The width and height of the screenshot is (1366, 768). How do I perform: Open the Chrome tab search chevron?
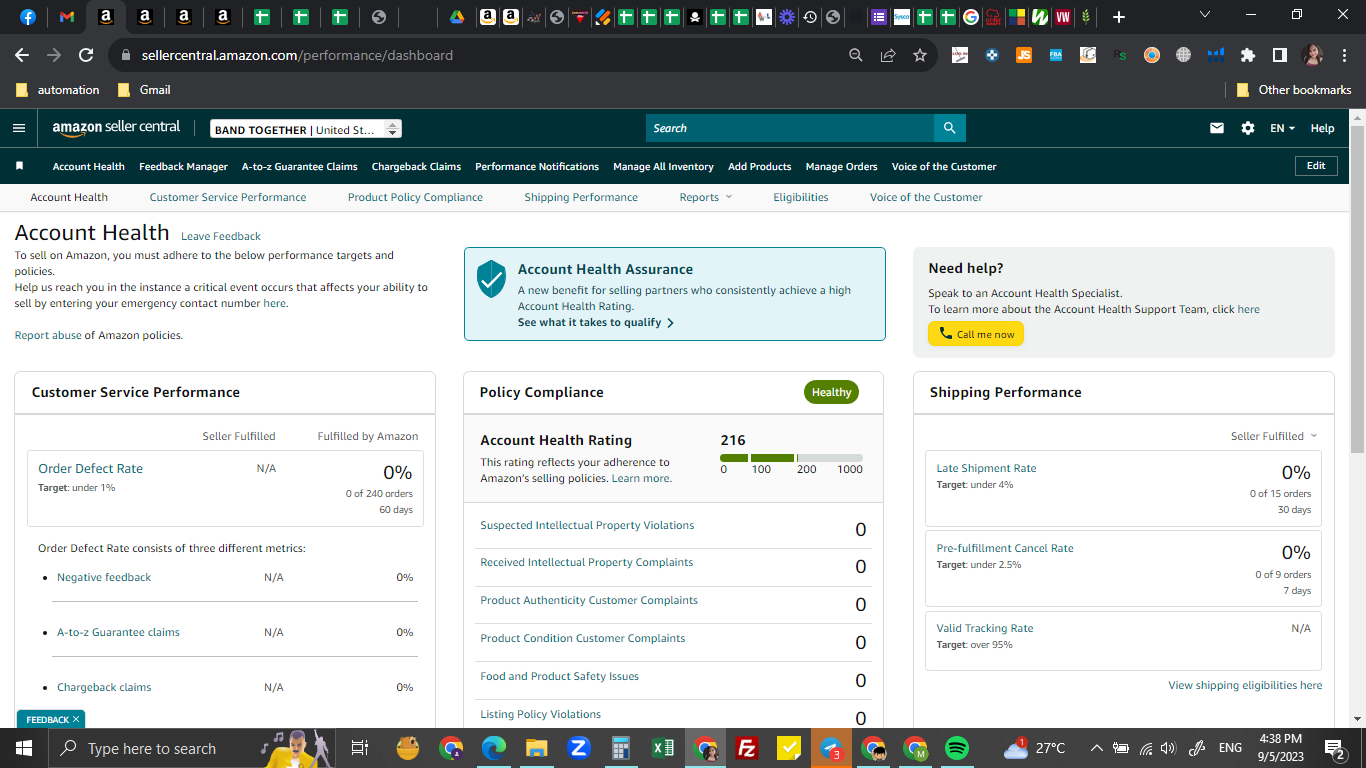pyautogui.click(x=1204, y=16)
